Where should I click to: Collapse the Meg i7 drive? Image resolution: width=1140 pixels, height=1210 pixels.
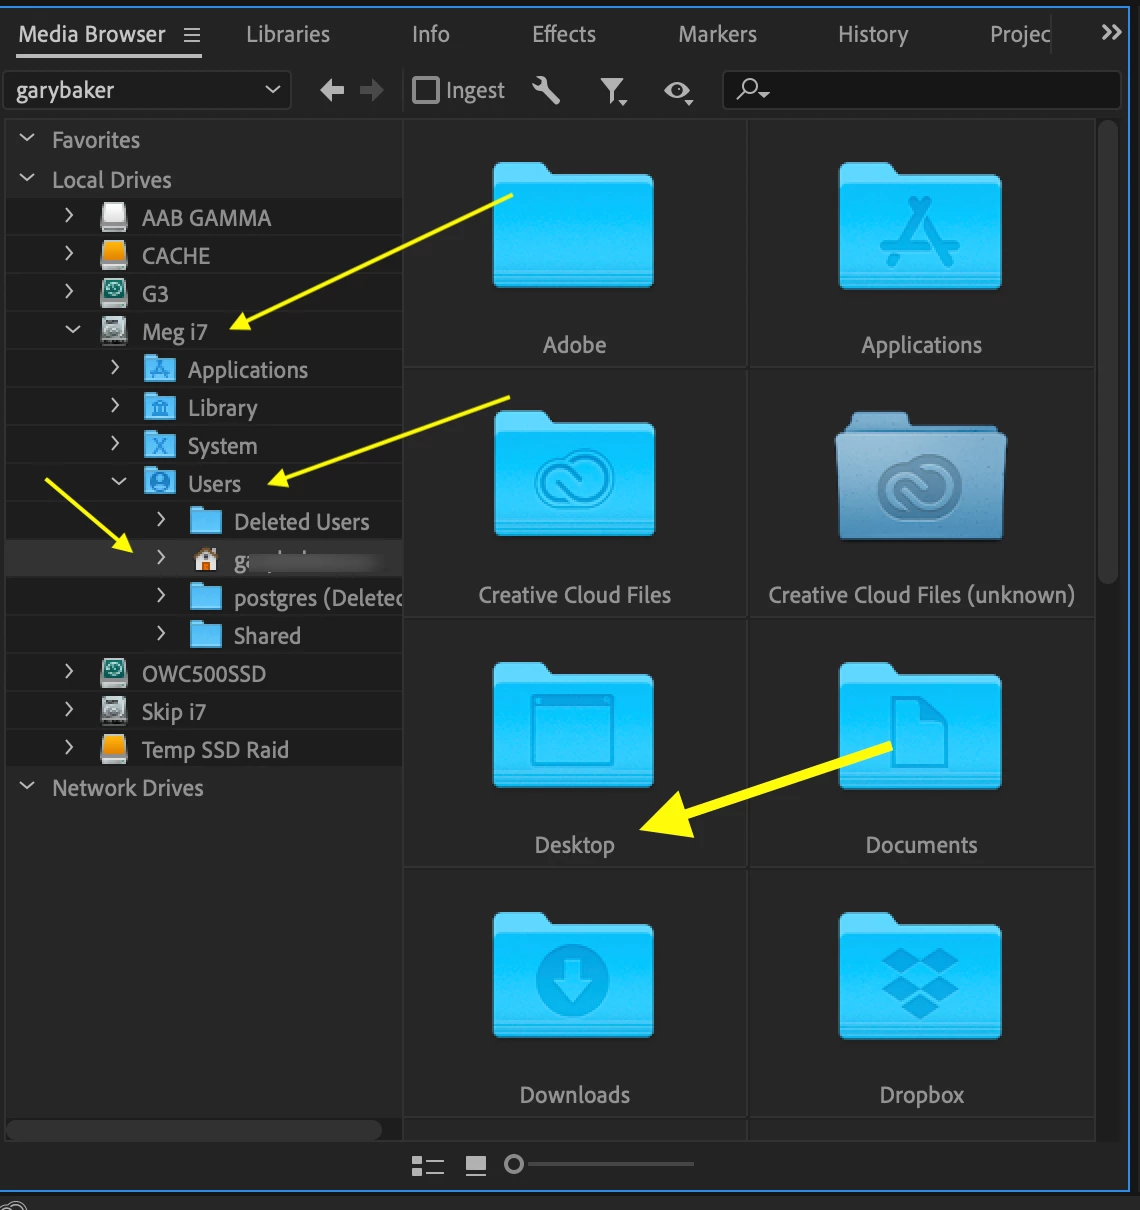click(73, 329)
